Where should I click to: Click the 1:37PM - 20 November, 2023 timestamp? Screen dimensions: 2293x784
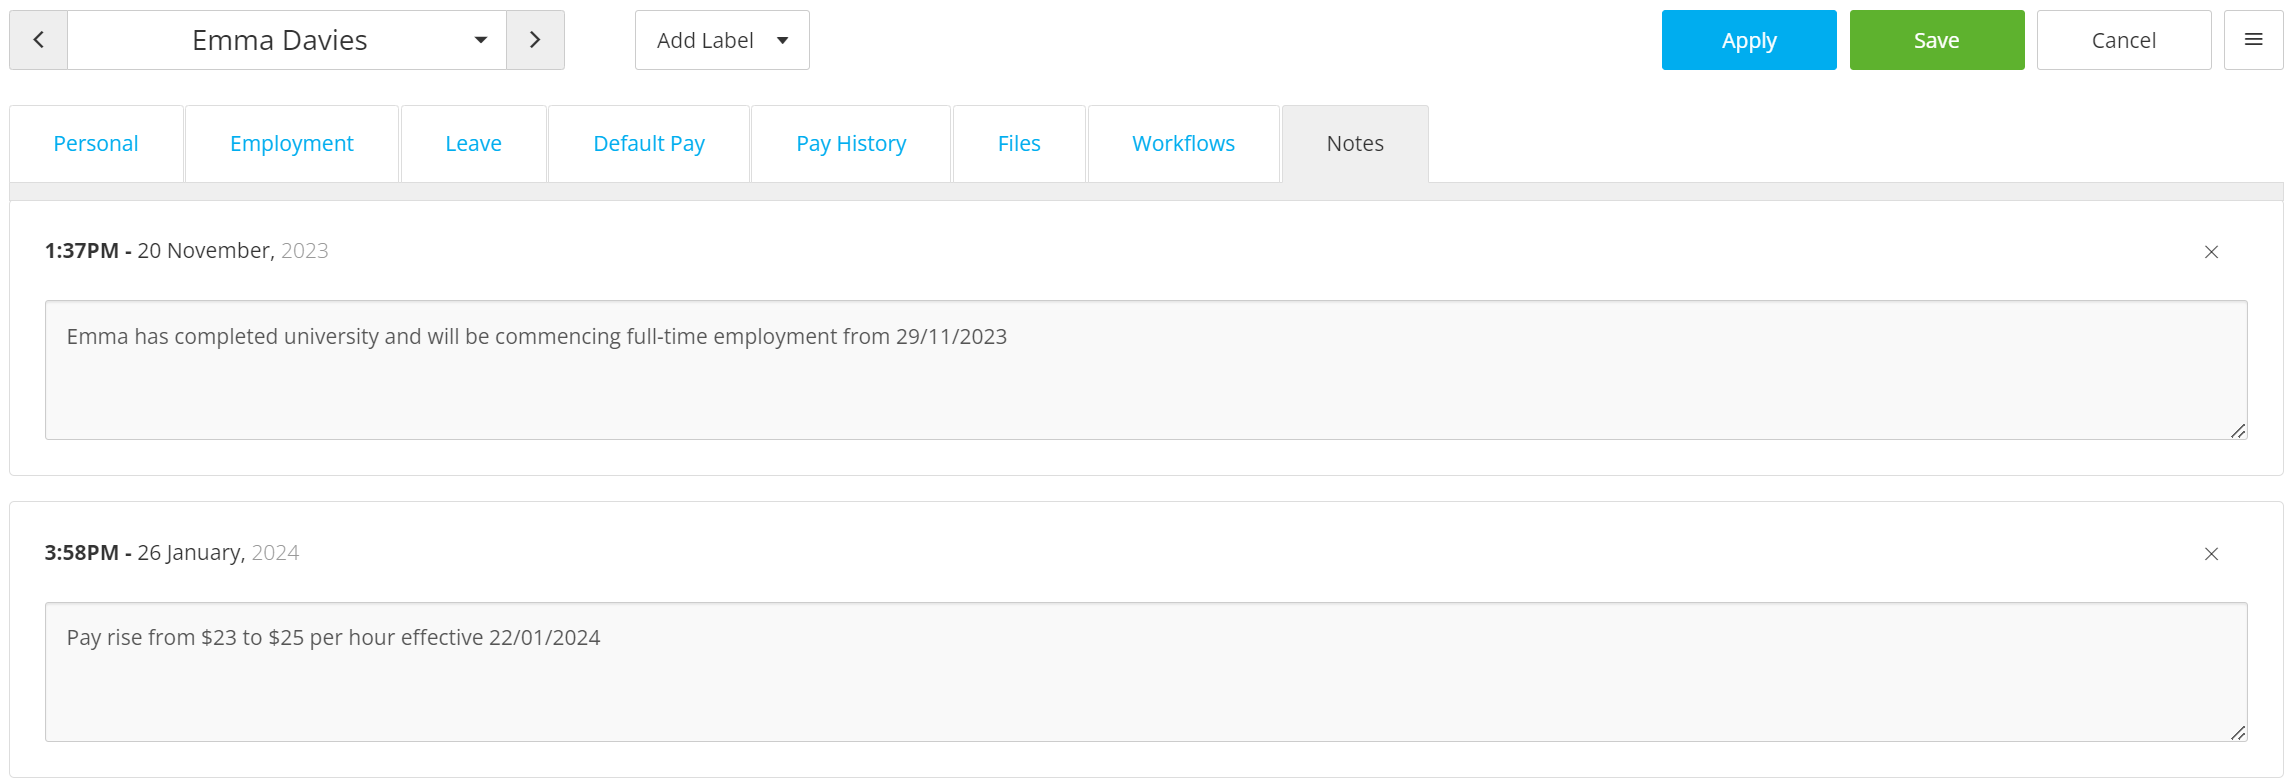[x=187, y=251]
